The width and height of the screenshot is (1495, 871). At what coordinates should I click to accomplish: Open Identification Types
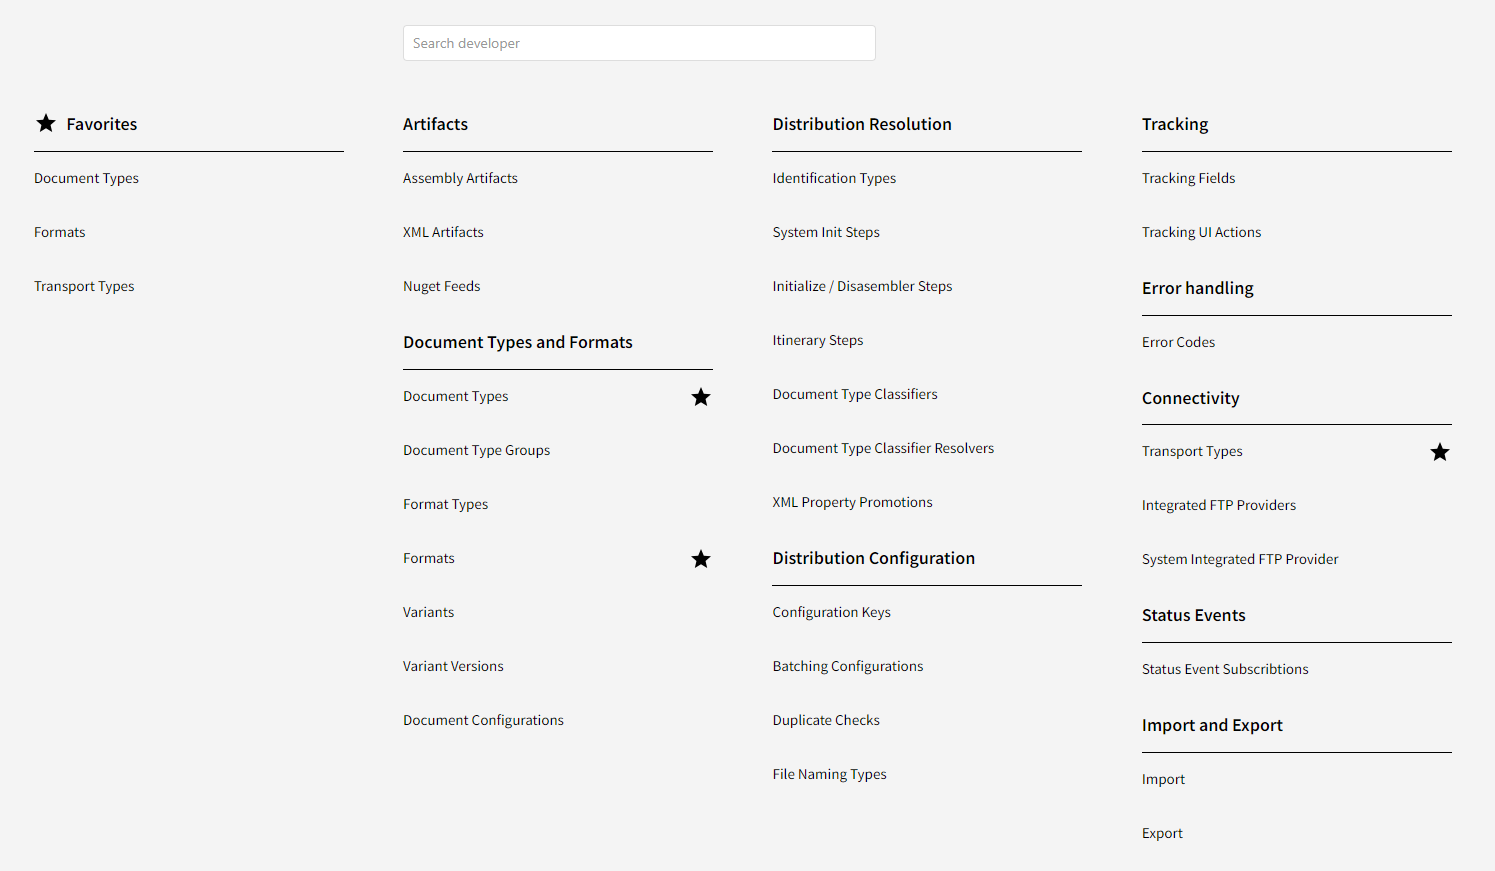pos(834,178)
